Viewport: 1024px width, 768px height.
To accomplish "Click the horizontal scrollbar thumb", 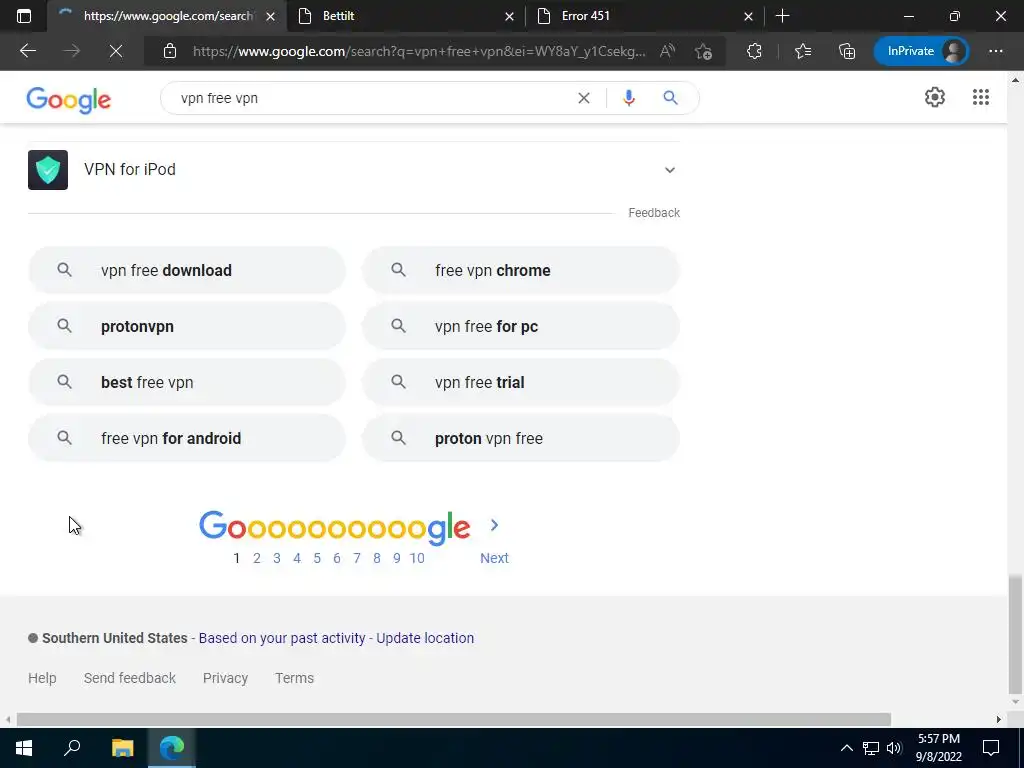I will (454, 720).
